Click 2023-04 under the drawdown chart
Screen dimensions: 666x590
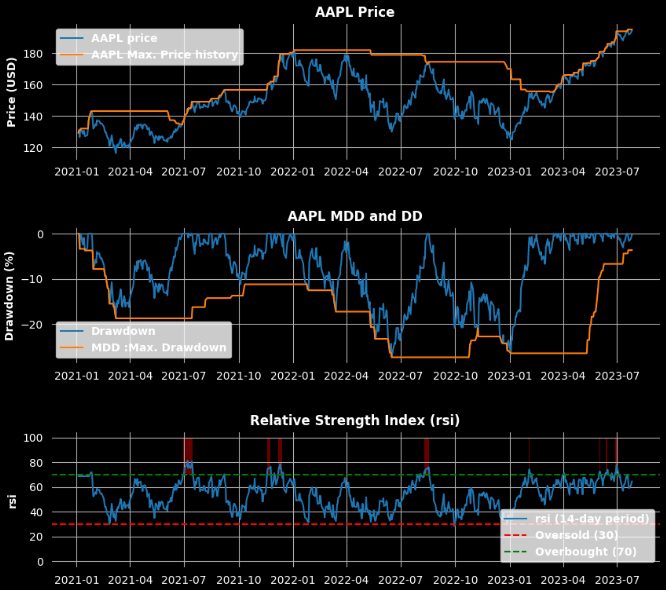563,376
